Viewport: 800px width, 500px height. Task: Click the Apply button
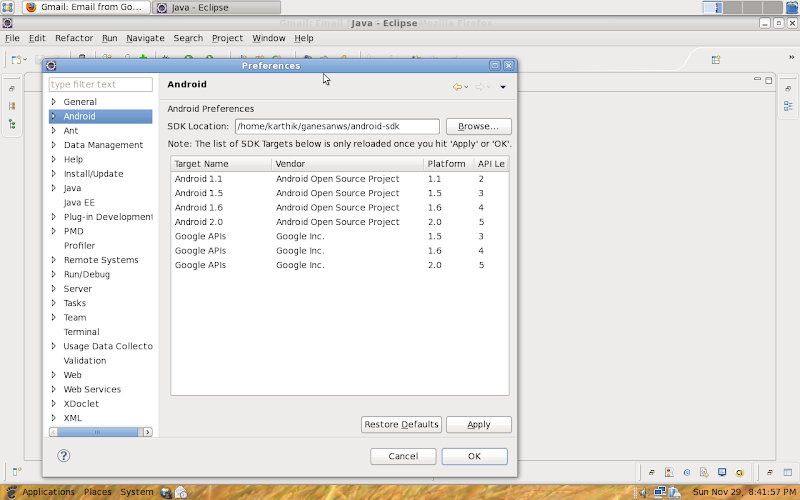tap(479, 424)
